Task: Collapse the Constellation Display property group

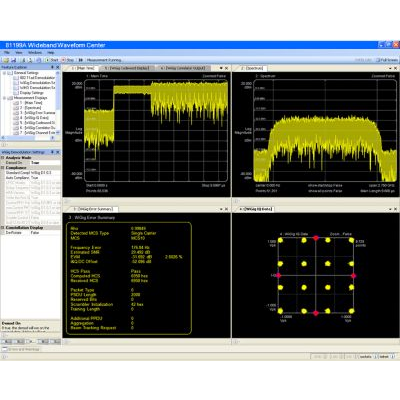Action: coord(3,228)
